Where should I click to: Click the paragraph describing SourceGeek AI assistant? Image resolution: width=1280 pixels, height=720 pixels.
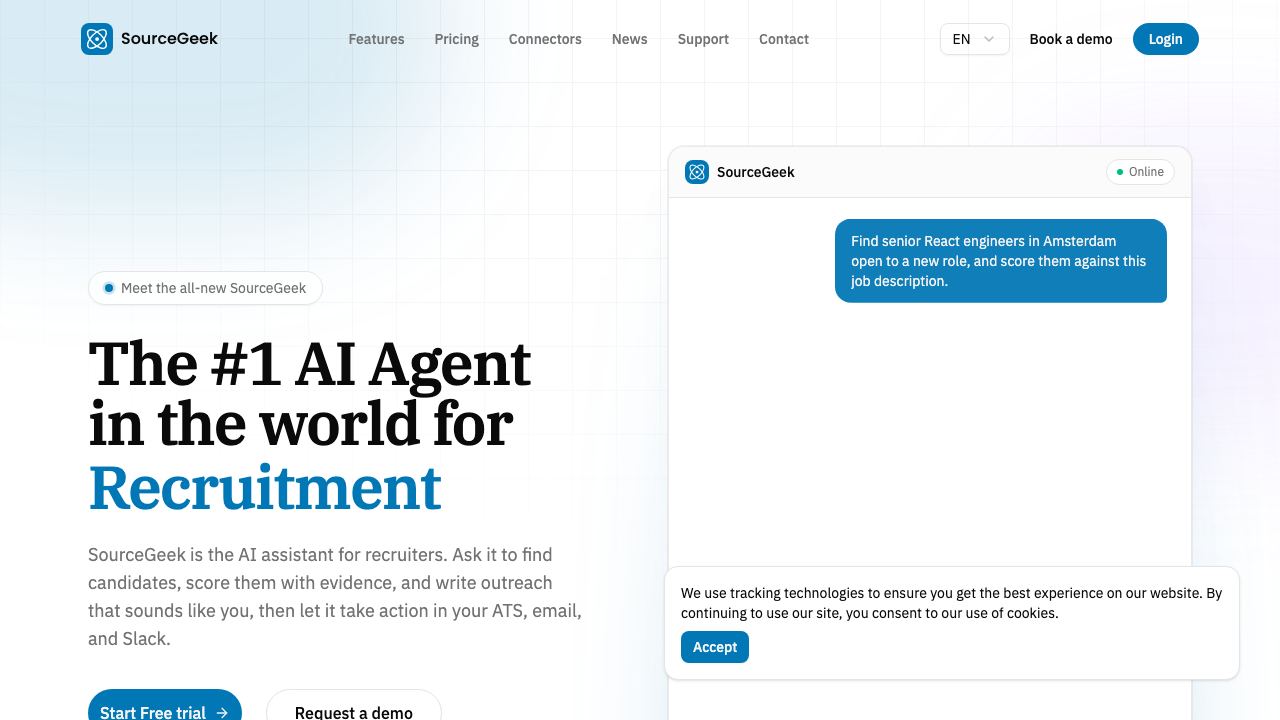(335, 597)
